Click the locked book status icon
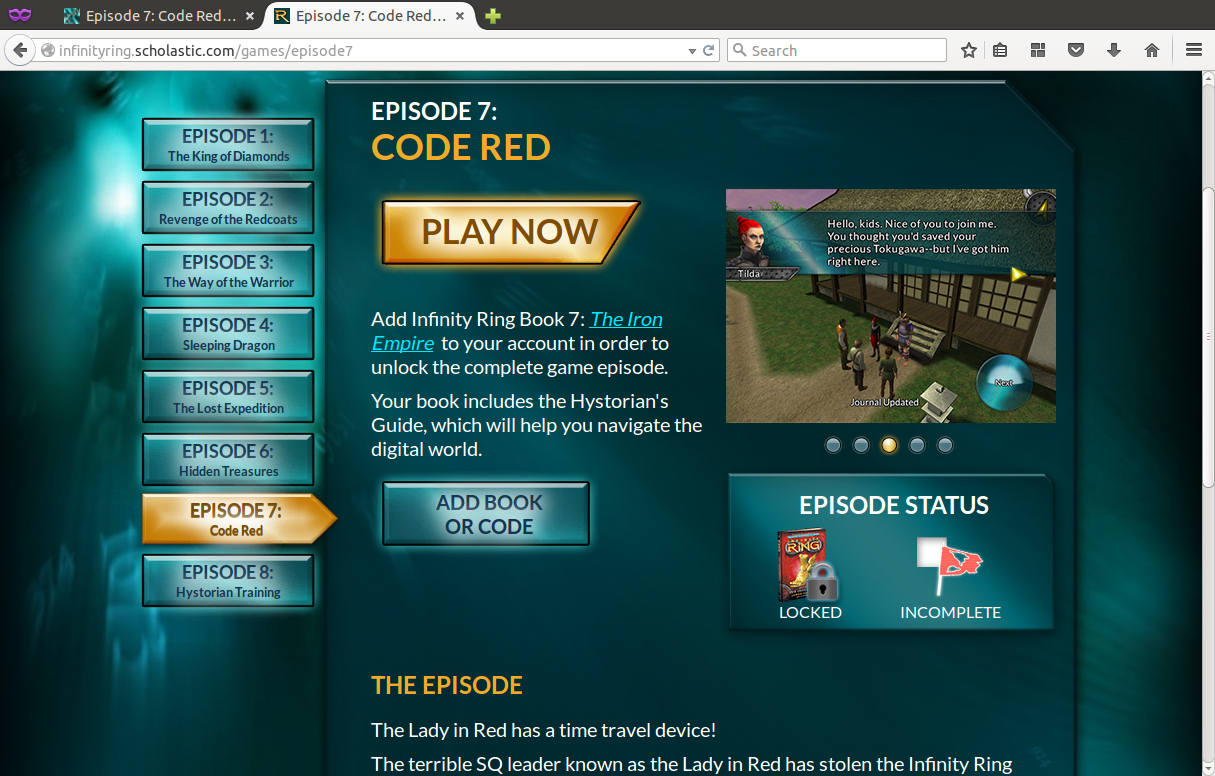 click(808, 565)
